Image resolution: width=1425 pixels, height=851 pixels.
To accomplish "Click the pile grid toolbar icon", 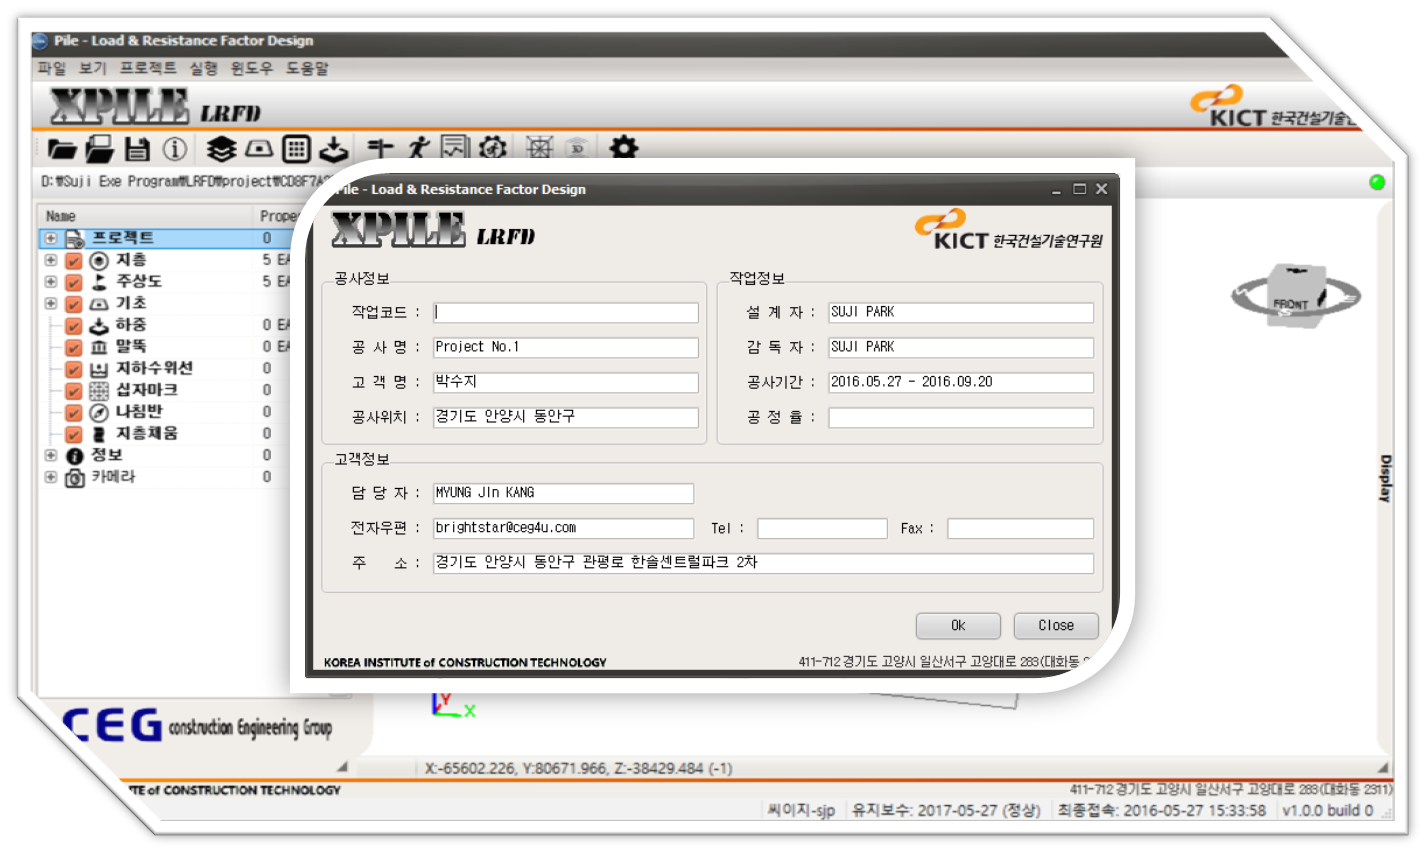I will pos(296,149).
